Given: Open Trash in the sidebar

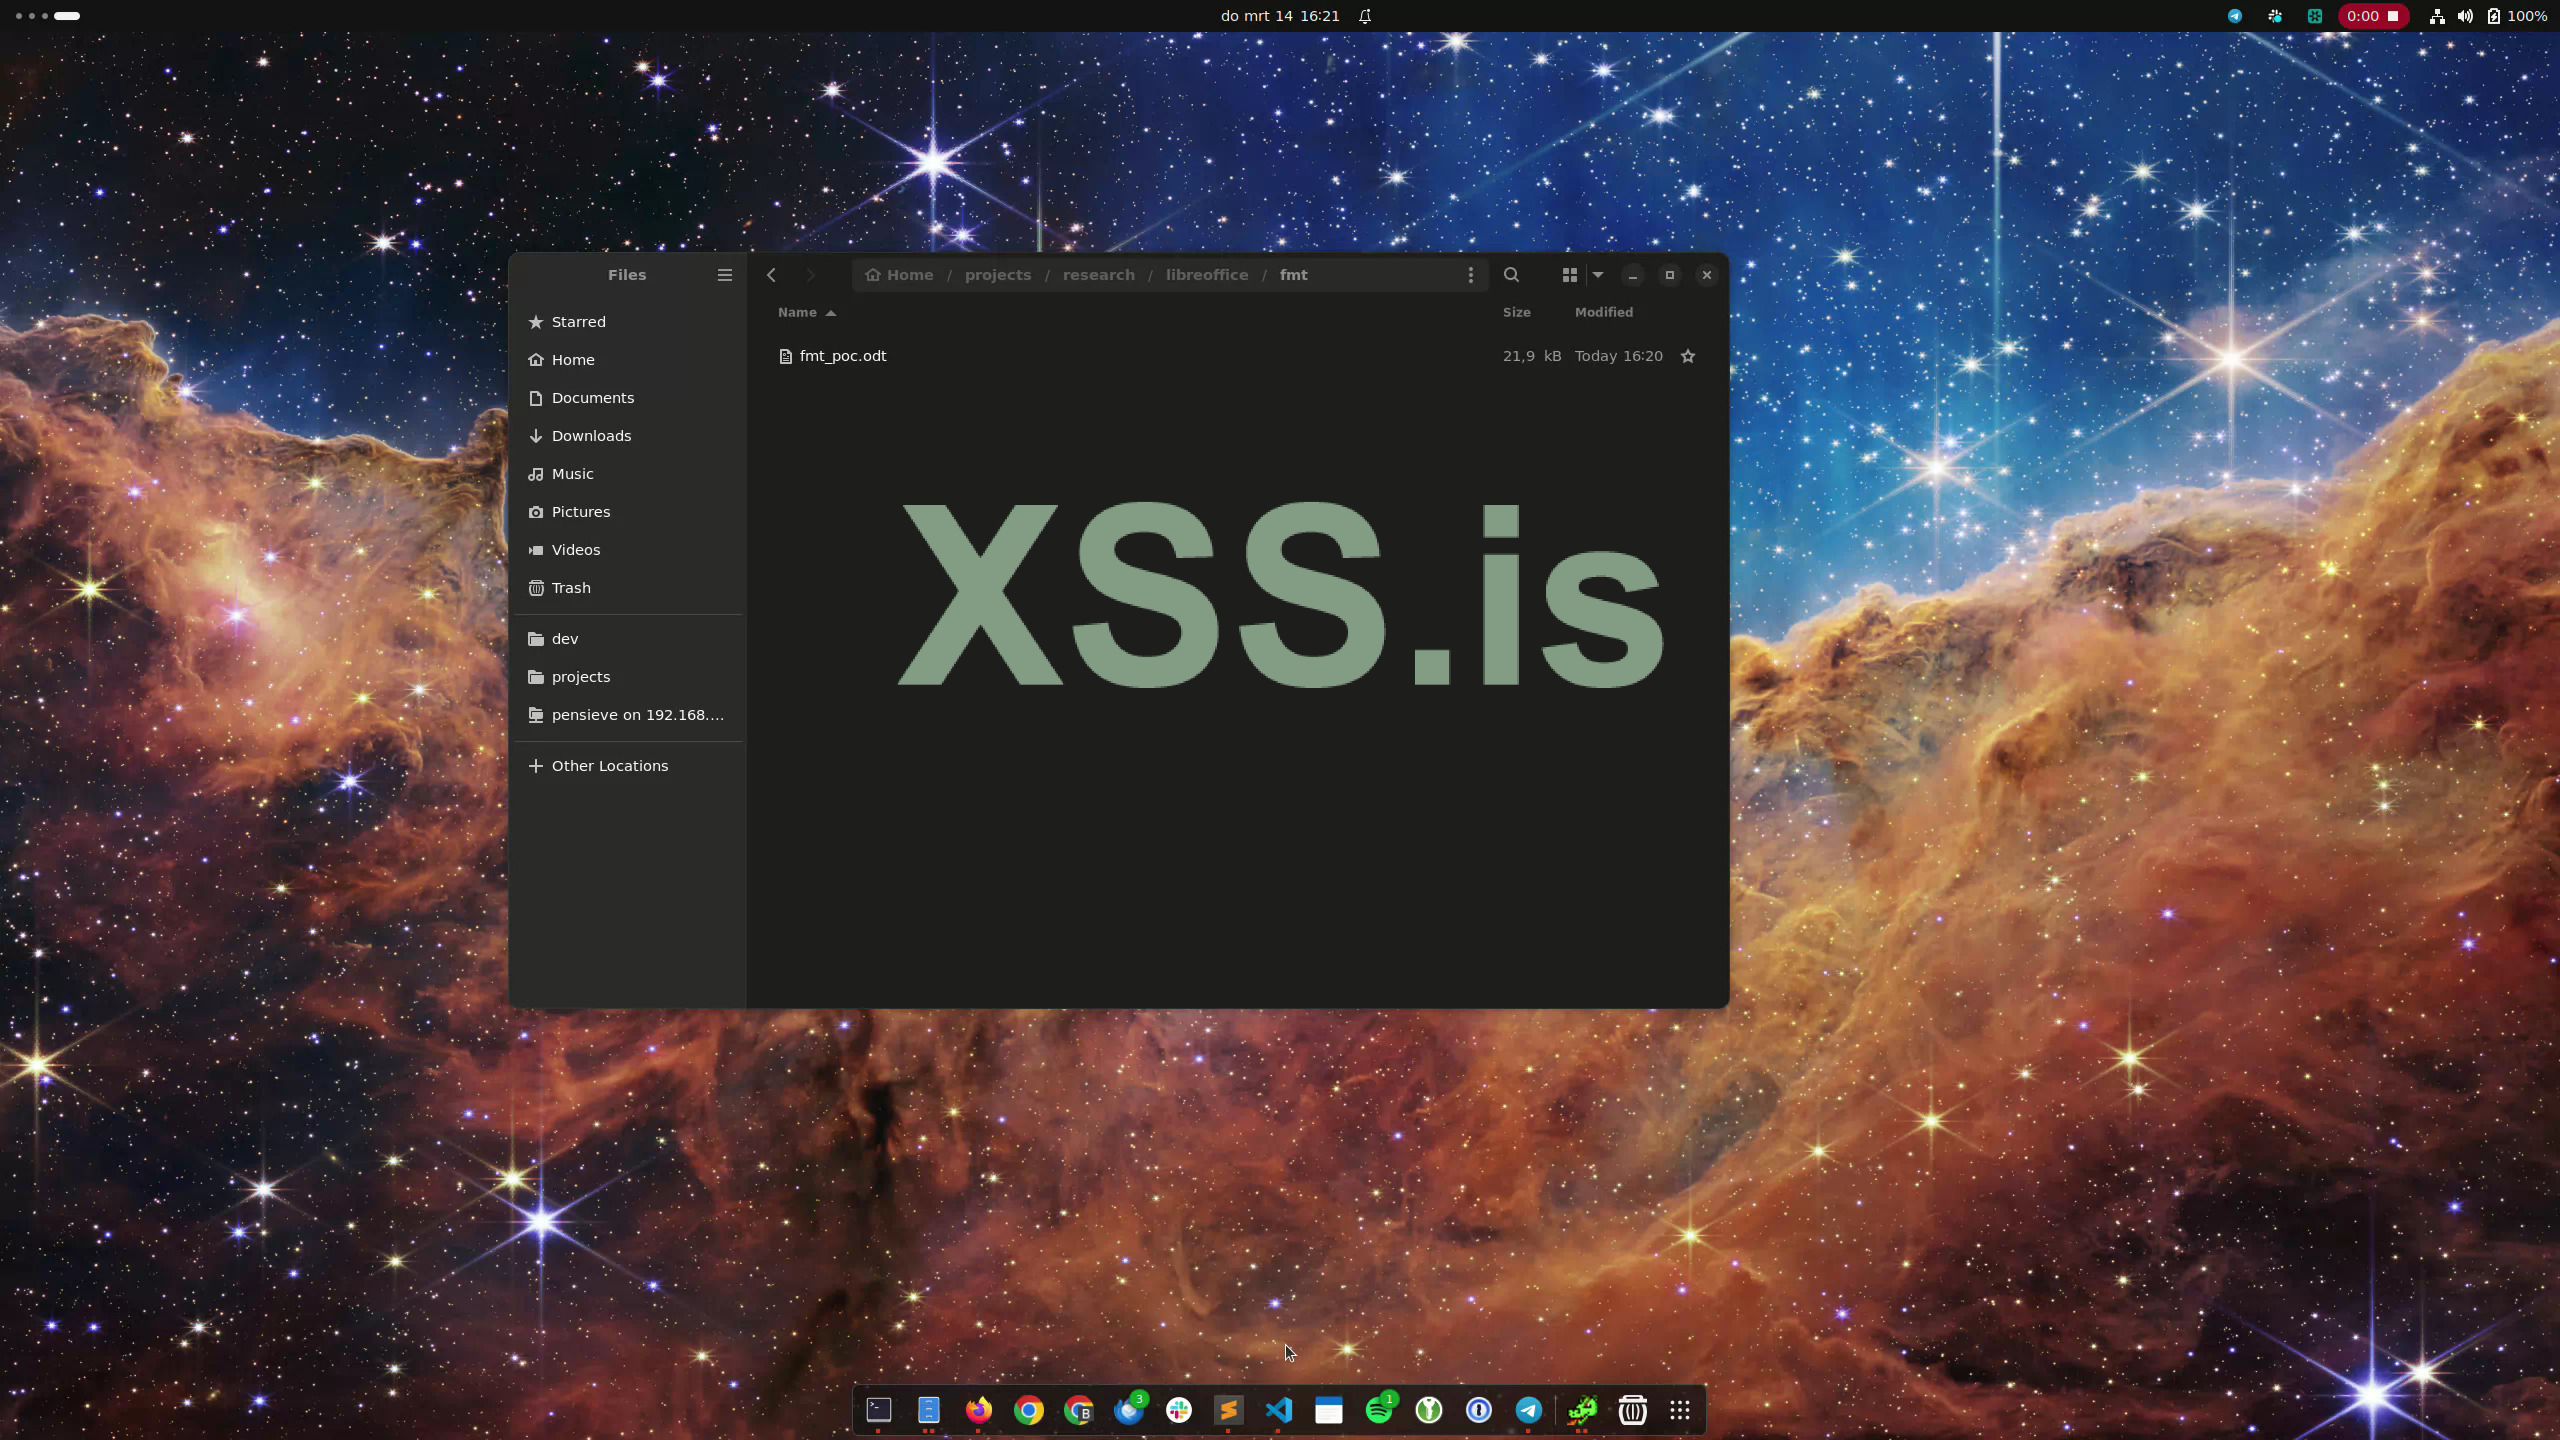Looking at the screenshot, I should click(x=570, y=588).
